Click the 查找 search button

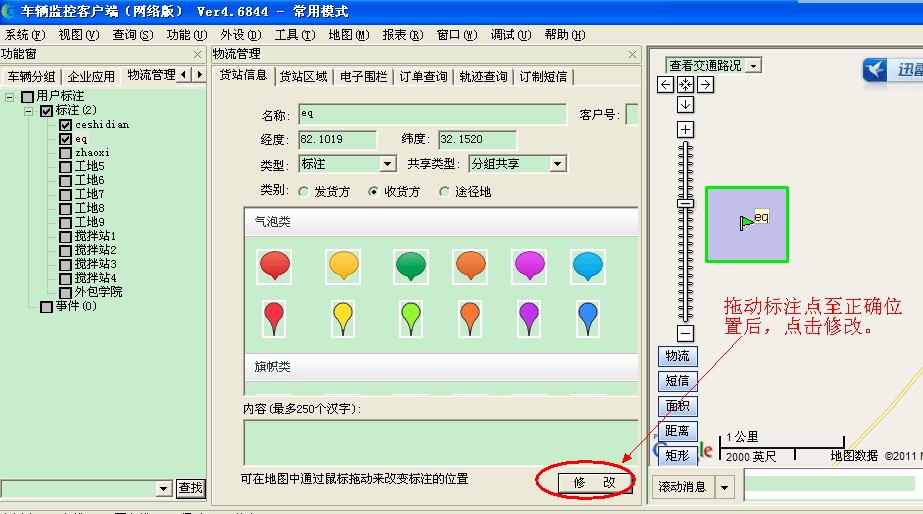[x=190, y=488]
